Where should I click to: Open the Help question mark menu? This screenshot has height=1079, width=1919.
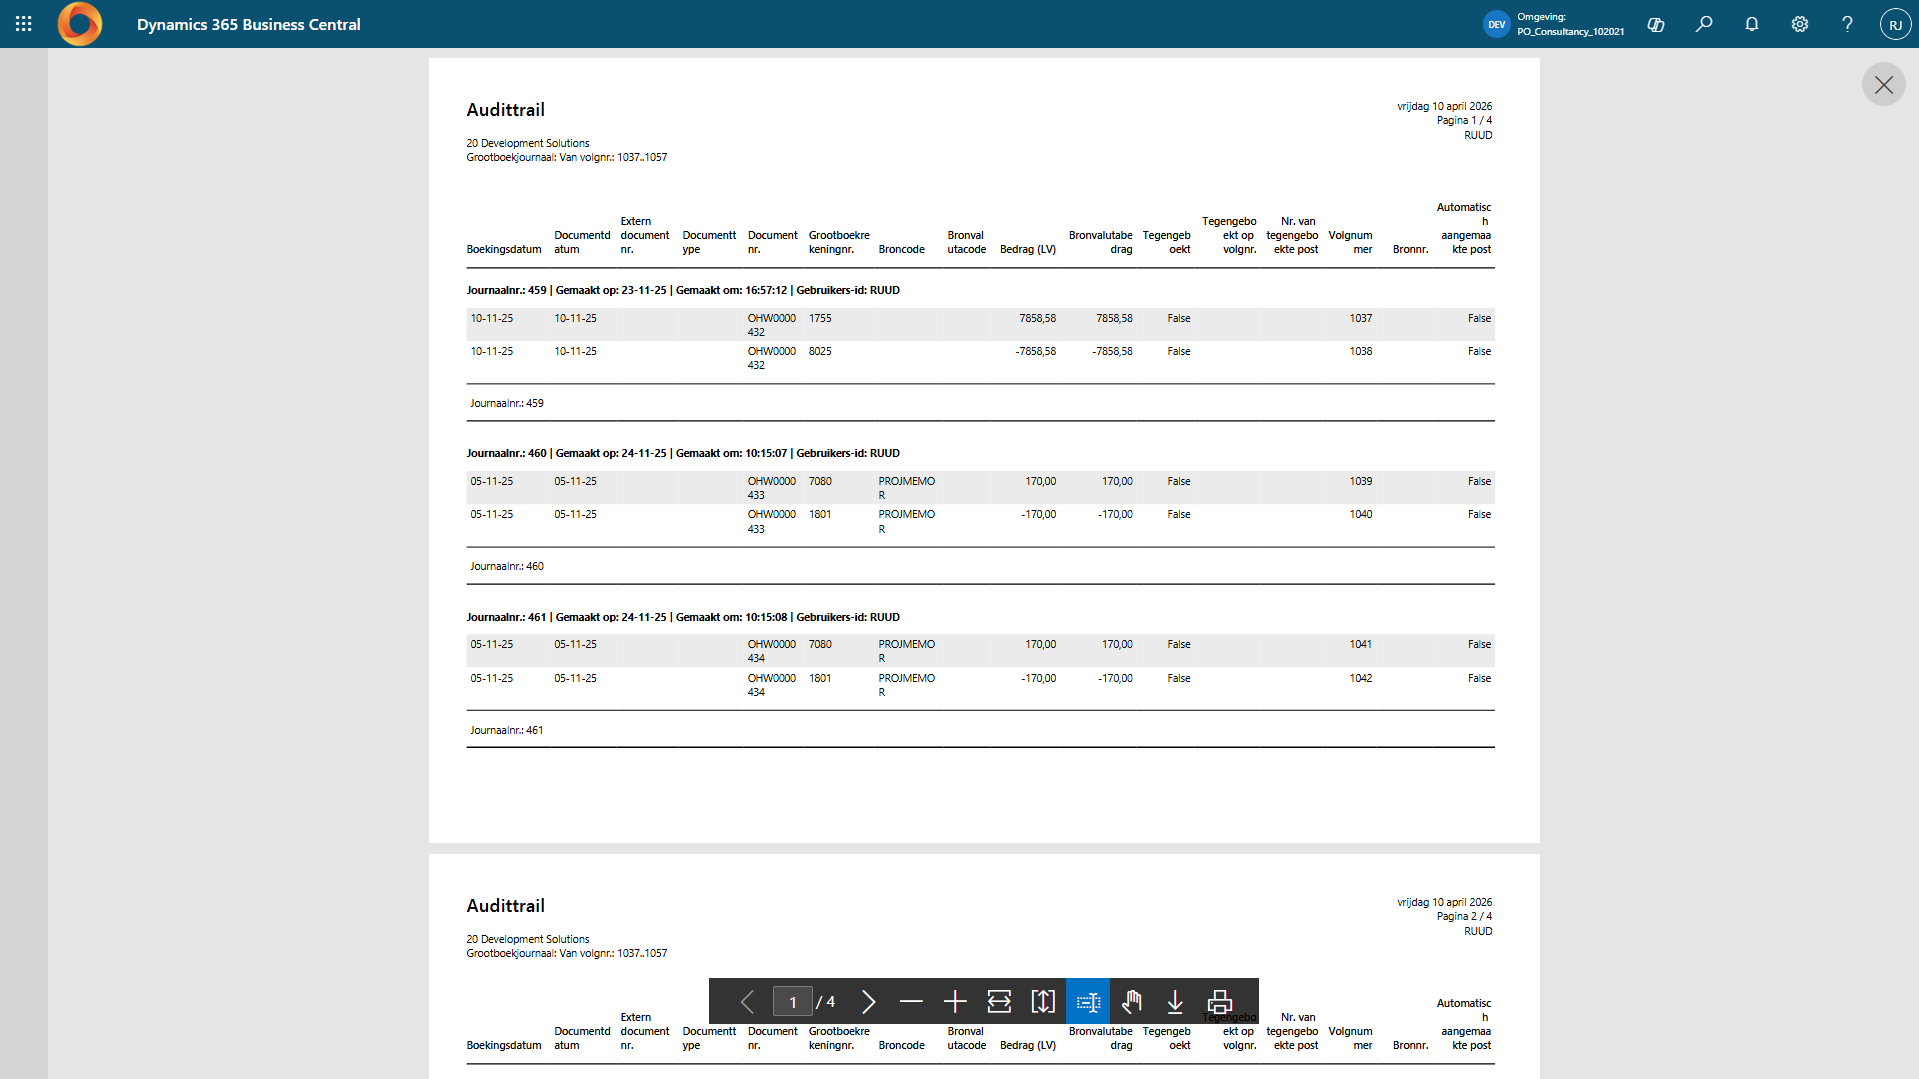point(1847,24)
